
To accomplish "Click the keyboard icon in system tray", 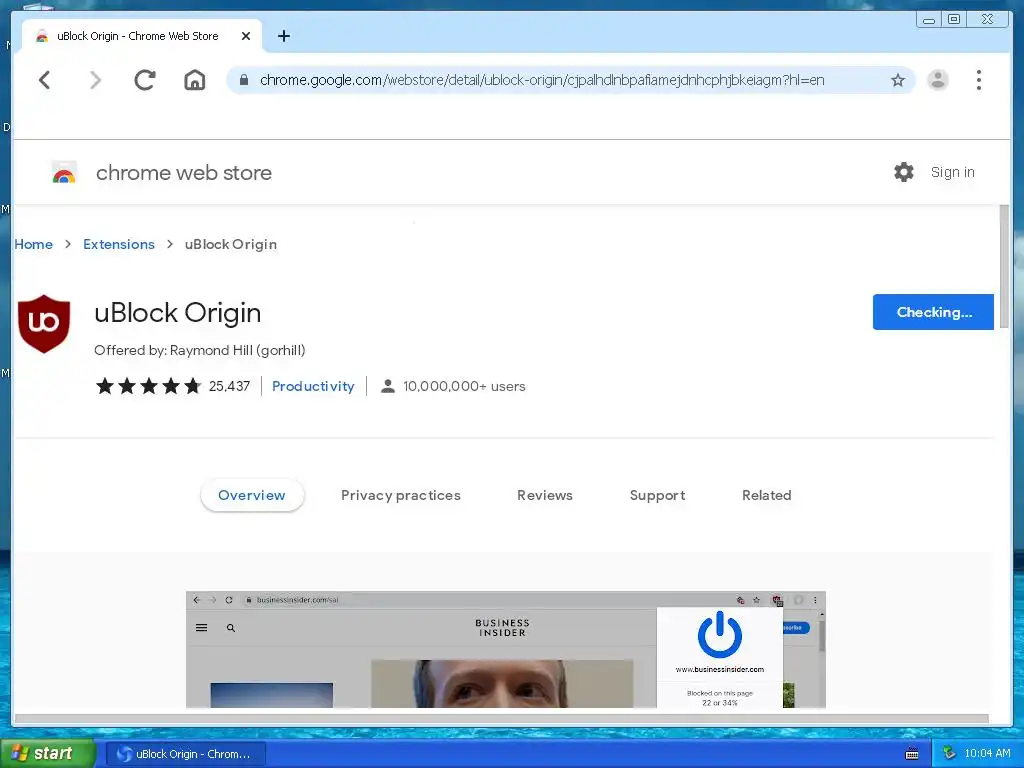I will (912, 754).
